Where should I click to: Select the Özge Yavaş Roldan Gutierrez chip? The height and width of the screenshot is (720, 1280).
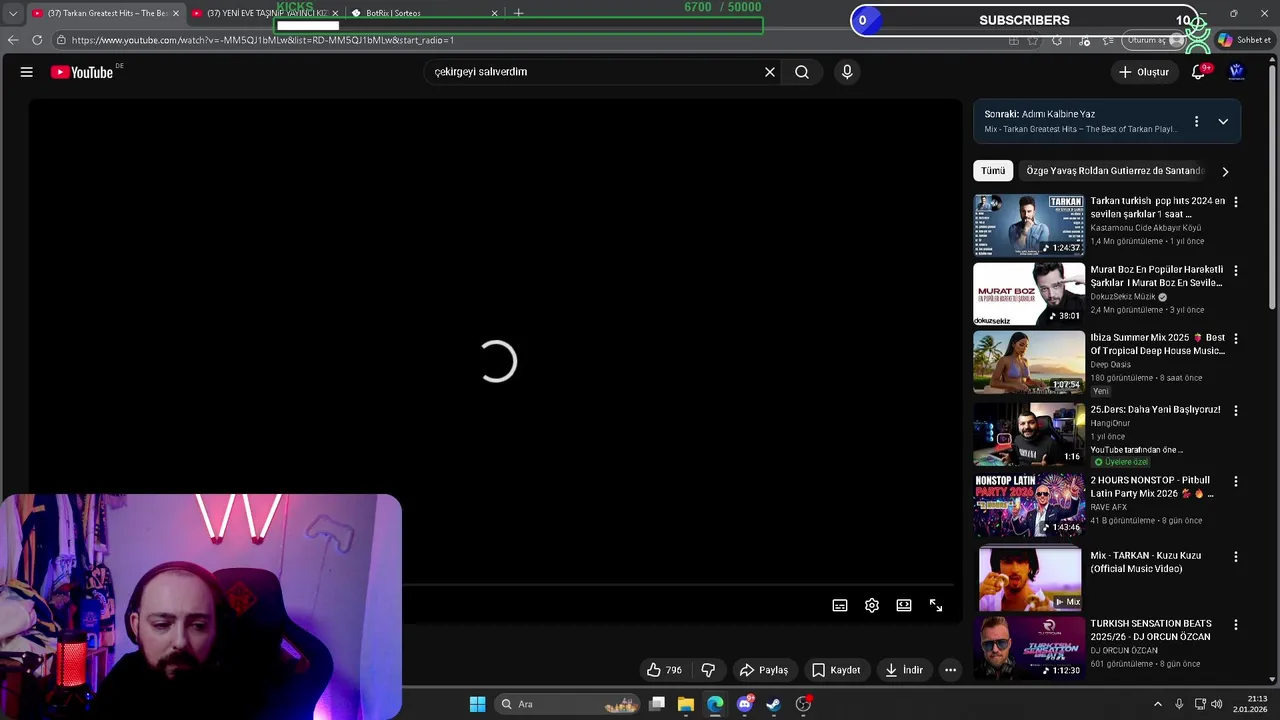1114,171
